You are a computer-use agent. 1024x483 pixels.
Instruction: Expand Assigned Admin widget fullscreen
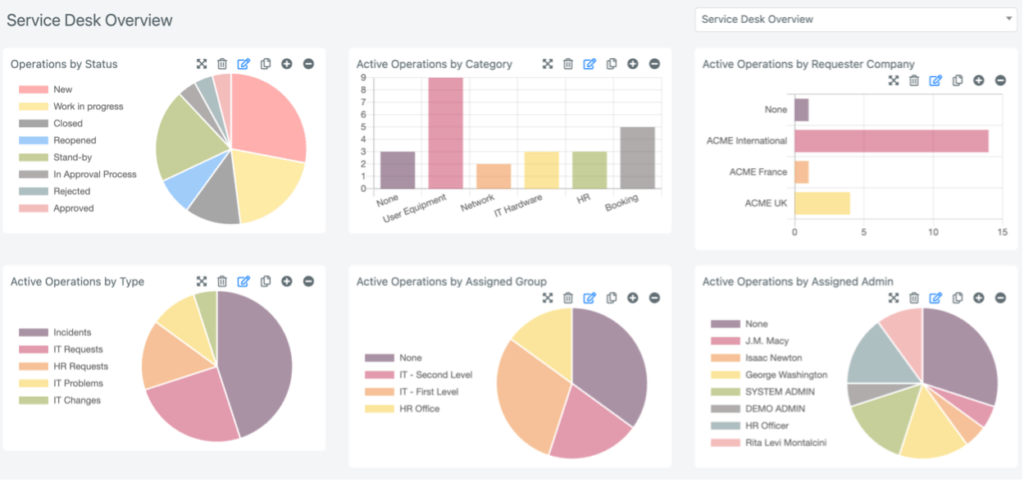(x=894, y=298)
